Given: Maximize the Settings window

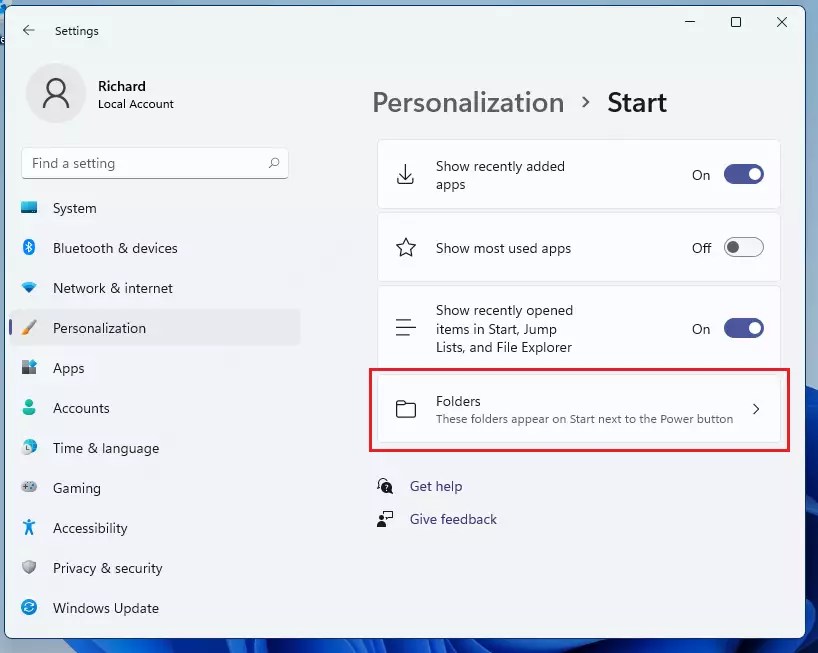Looking at the screenshot, I should point(736,22).
